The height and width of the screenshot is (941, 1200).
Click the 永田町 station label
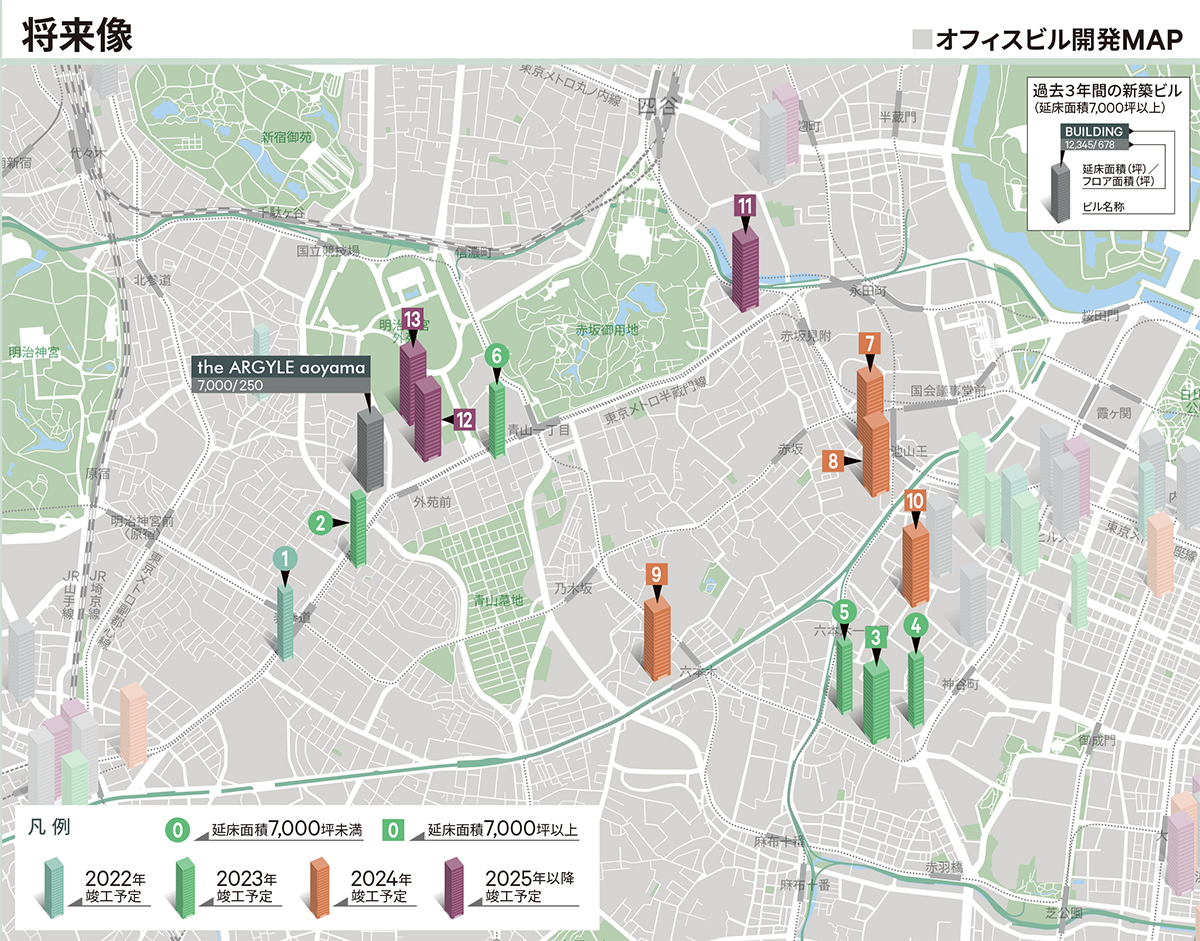click(868, 290)
